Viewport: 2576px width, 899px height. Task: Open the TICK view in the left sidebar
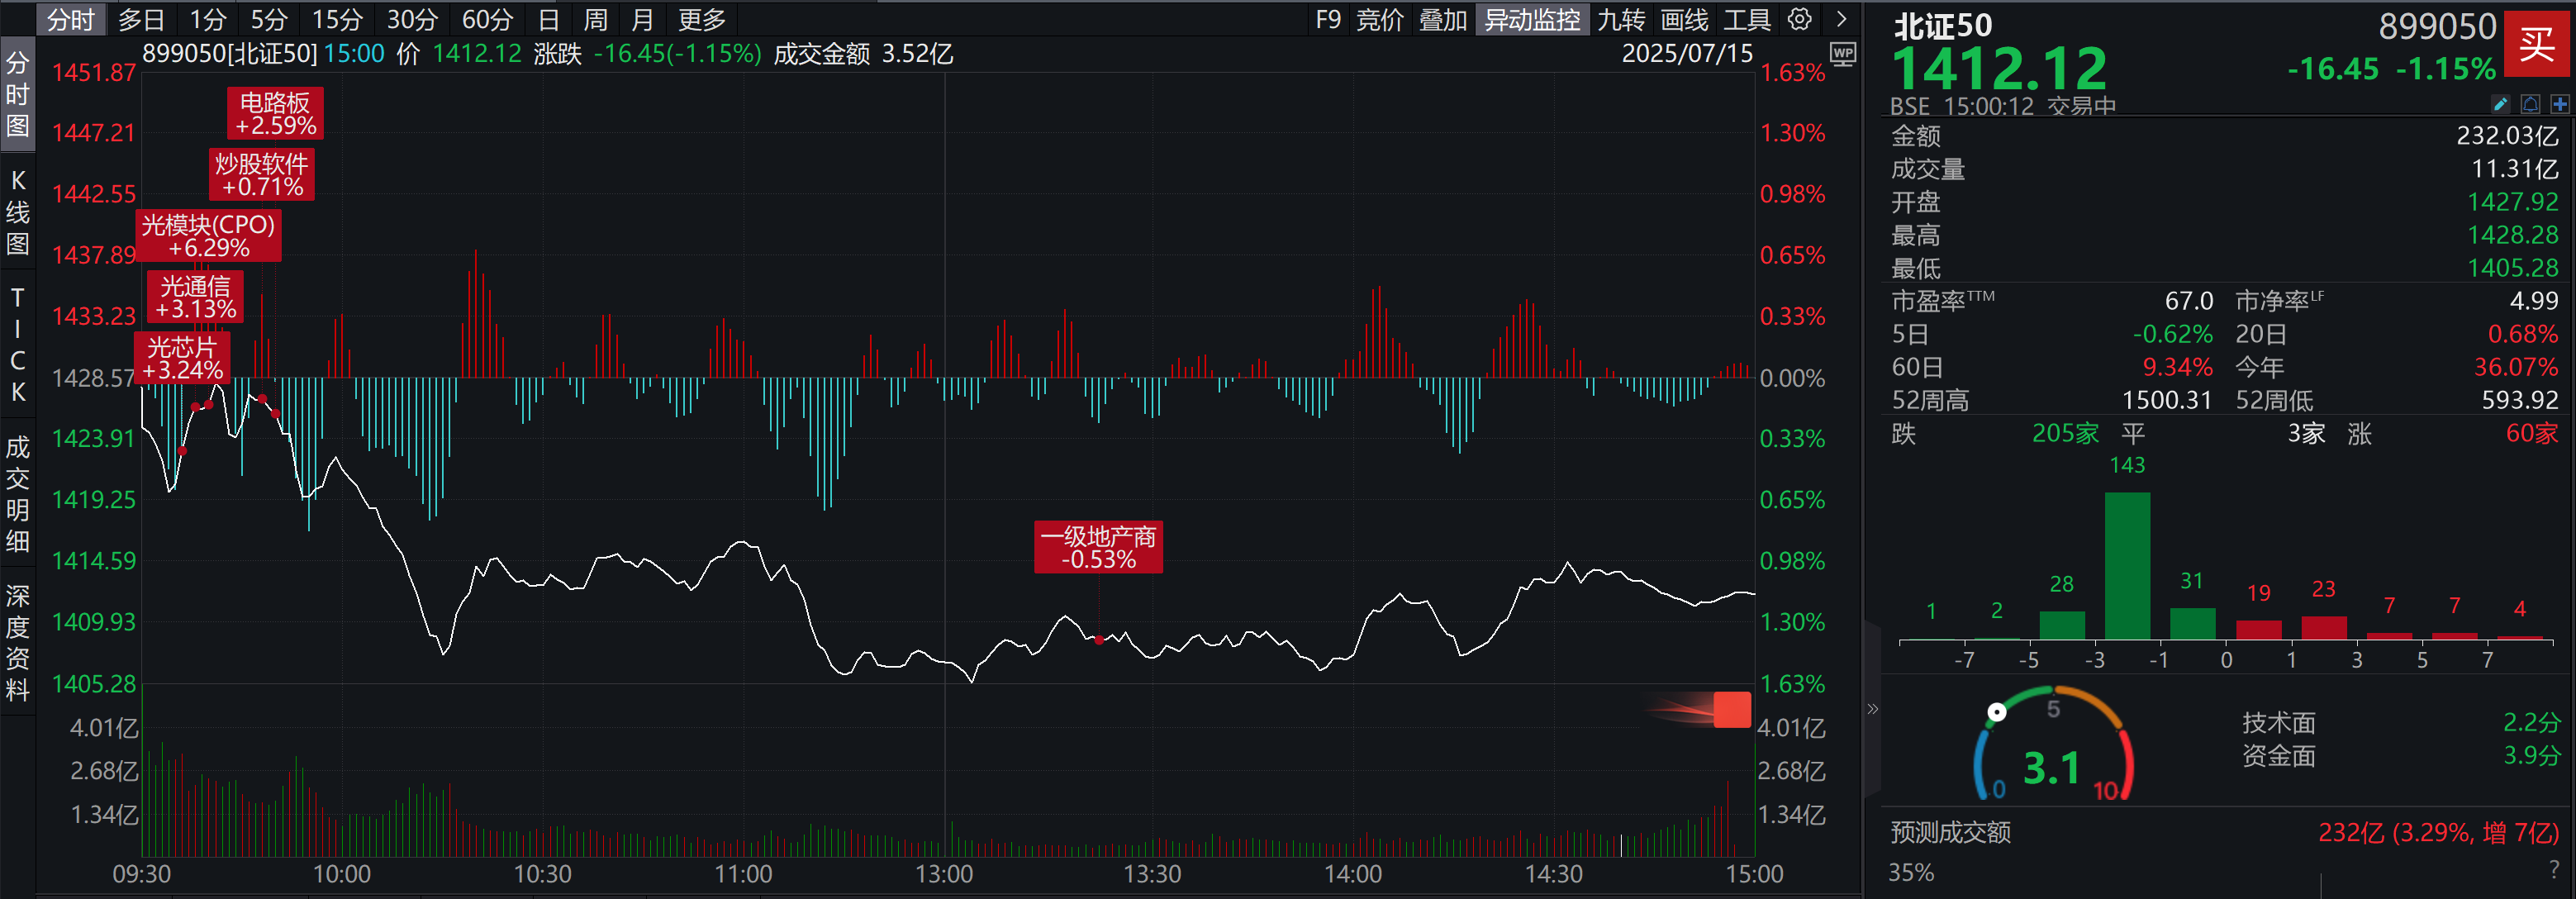(x=17, y=344)
